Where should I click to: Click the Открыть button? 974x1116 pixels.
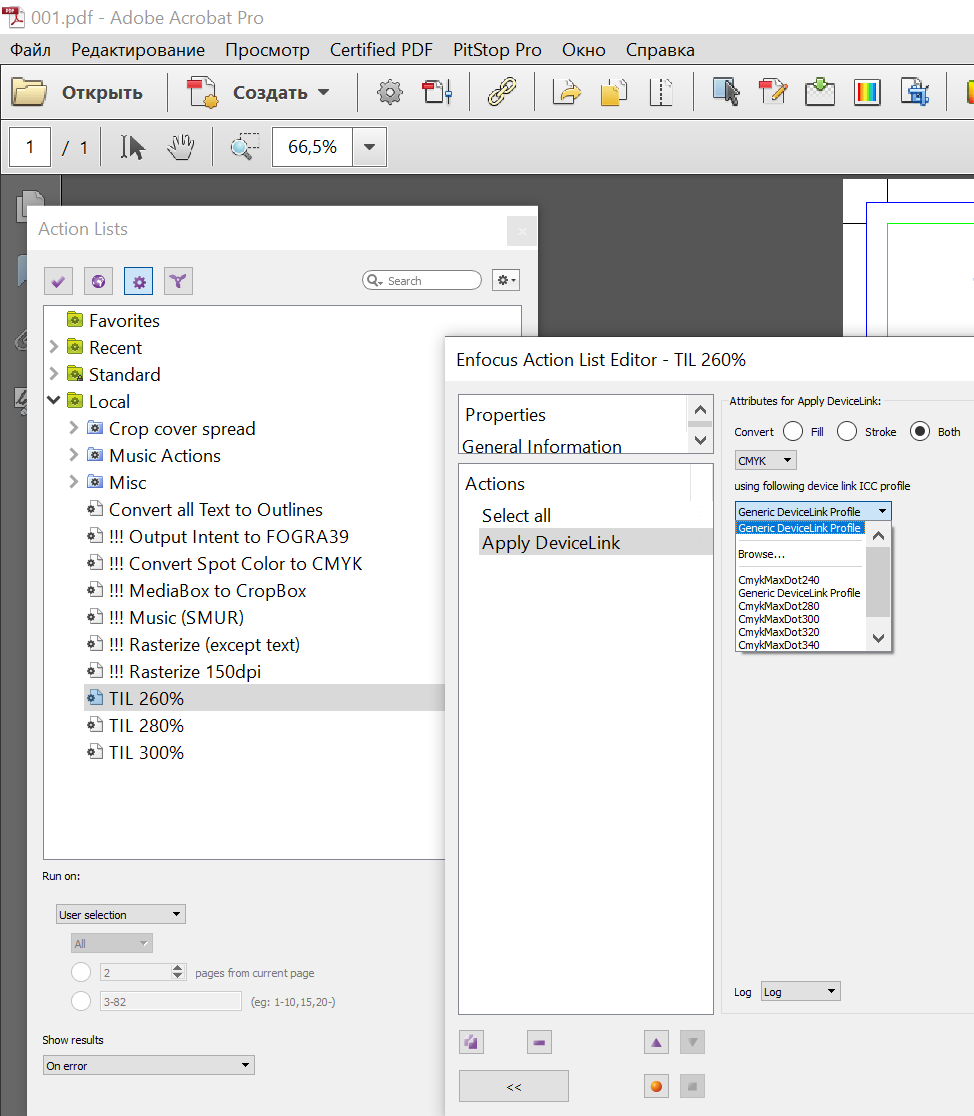(78, 93)
